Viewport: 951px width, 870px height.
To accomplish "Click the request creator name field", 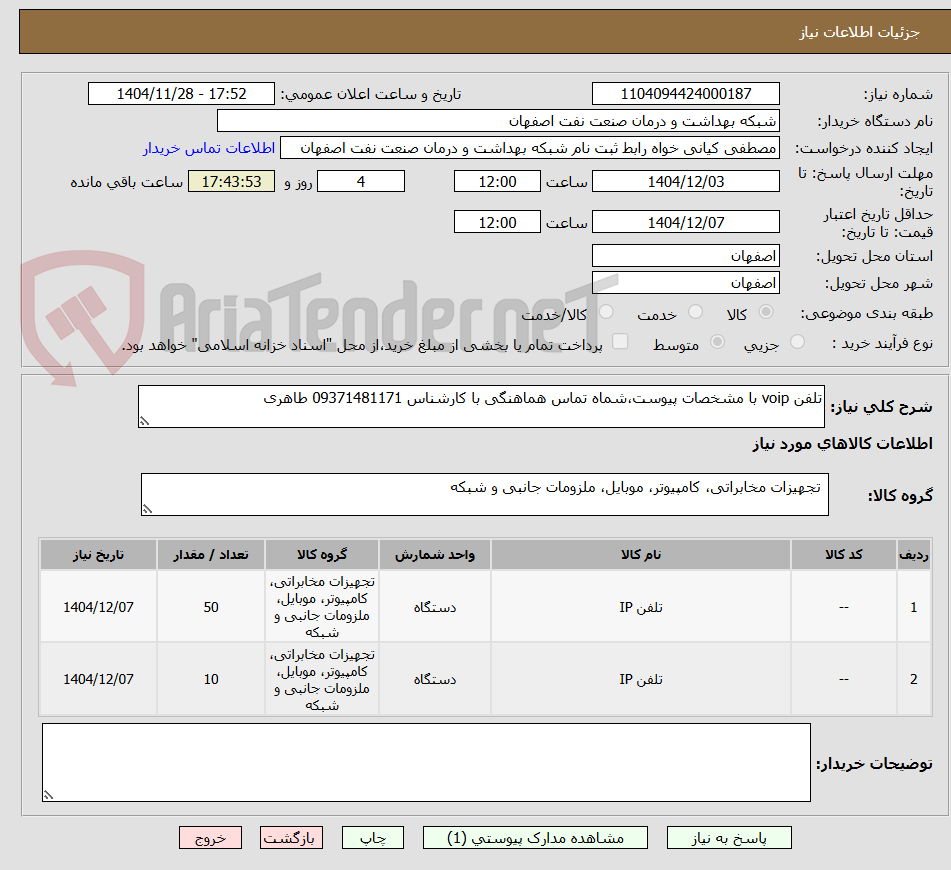I will (x=530, y=148).
